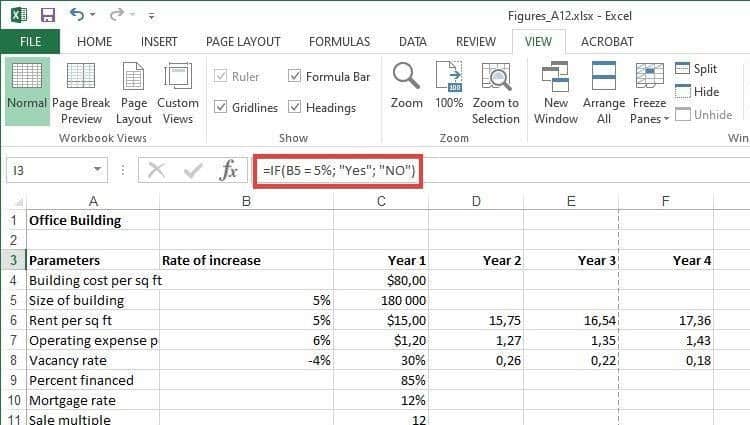
Task: Switch to Page Layout view
Action: click(133, 92)
